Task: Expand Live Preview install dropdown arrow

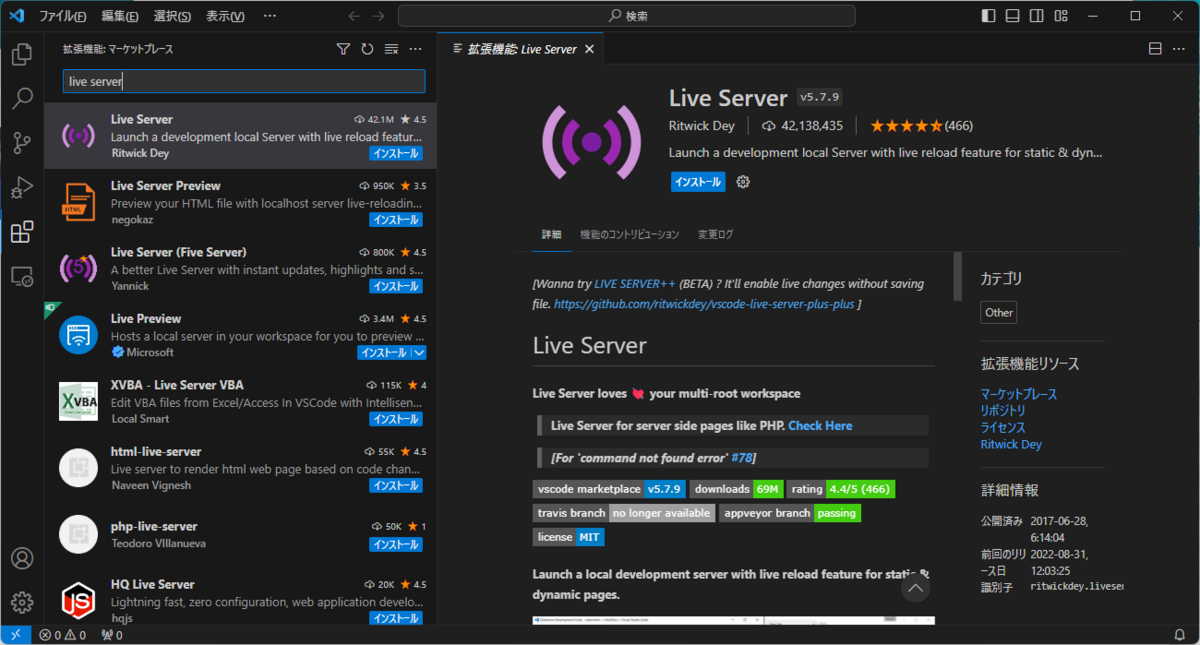Action: pos(419,352)
